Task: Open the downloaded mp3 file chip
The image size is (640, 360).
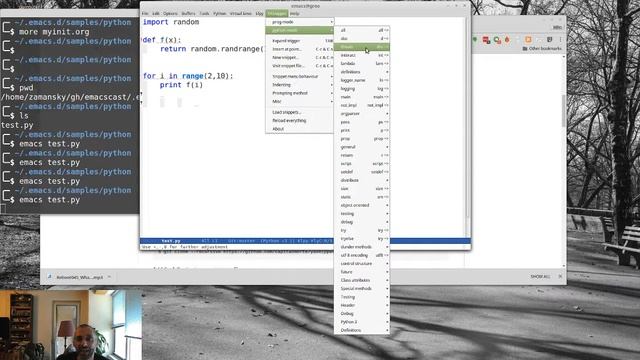Action: point(76,277)
